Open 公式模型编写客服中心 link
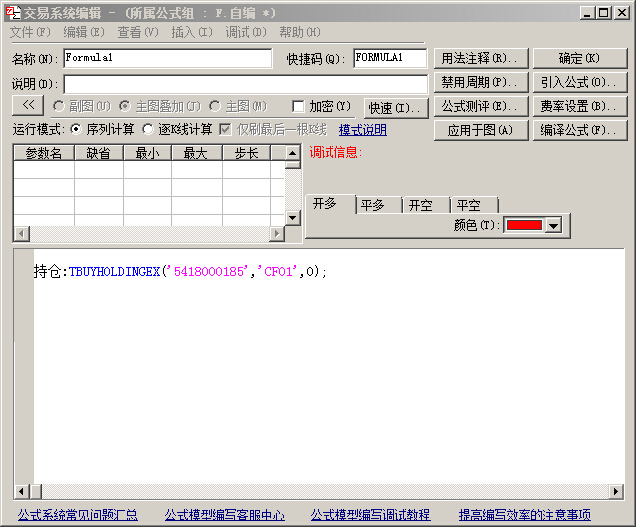Viewport: 636px width, 527px height. 225,515
